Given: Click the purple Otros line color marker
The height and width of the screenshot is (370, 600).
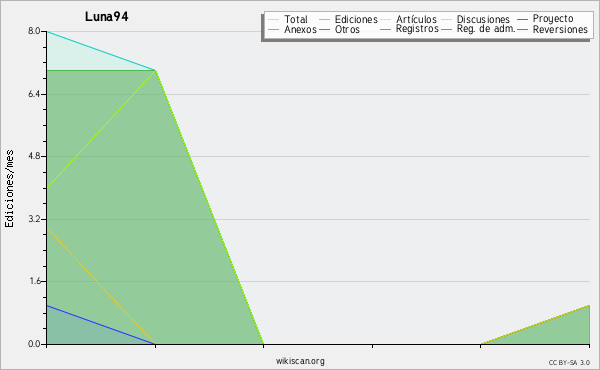Looking at the screenshot, I should (324, 29).
